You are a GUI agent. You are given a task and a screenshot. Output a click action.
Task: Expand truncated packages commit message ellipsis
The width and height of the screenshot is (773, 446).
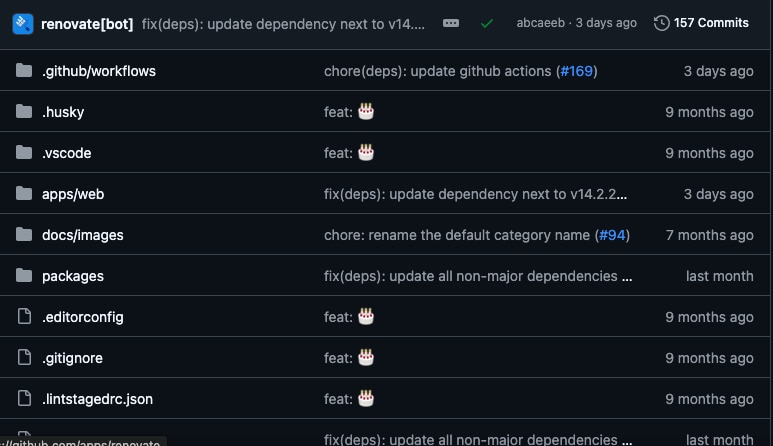(627, 276)
